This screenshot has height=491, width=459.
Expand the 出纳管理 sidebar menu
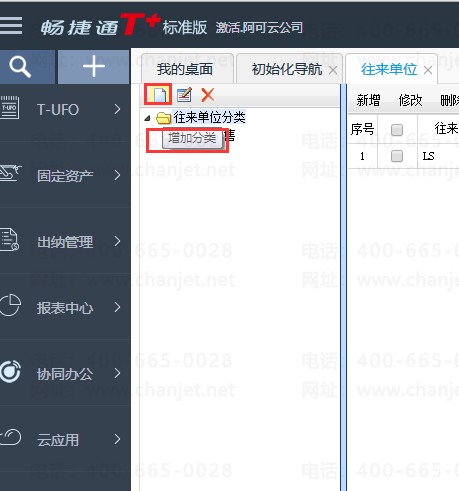coord(117,241)
